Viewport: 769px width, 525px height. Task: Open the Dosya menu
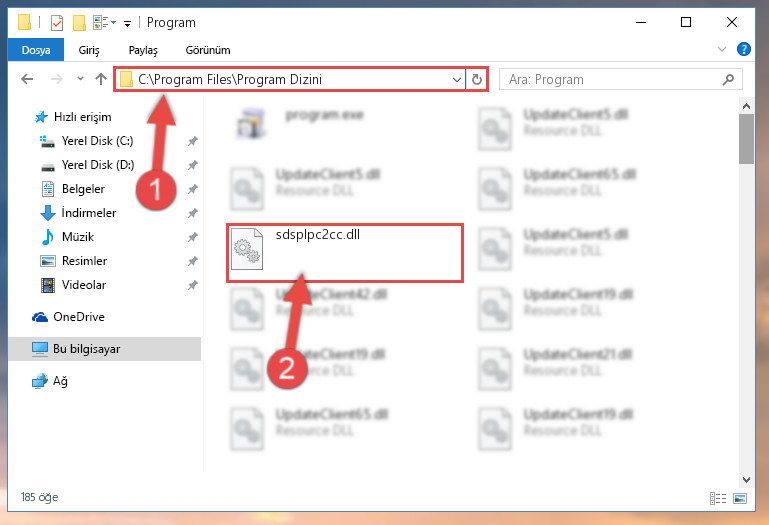pos(36,50)
